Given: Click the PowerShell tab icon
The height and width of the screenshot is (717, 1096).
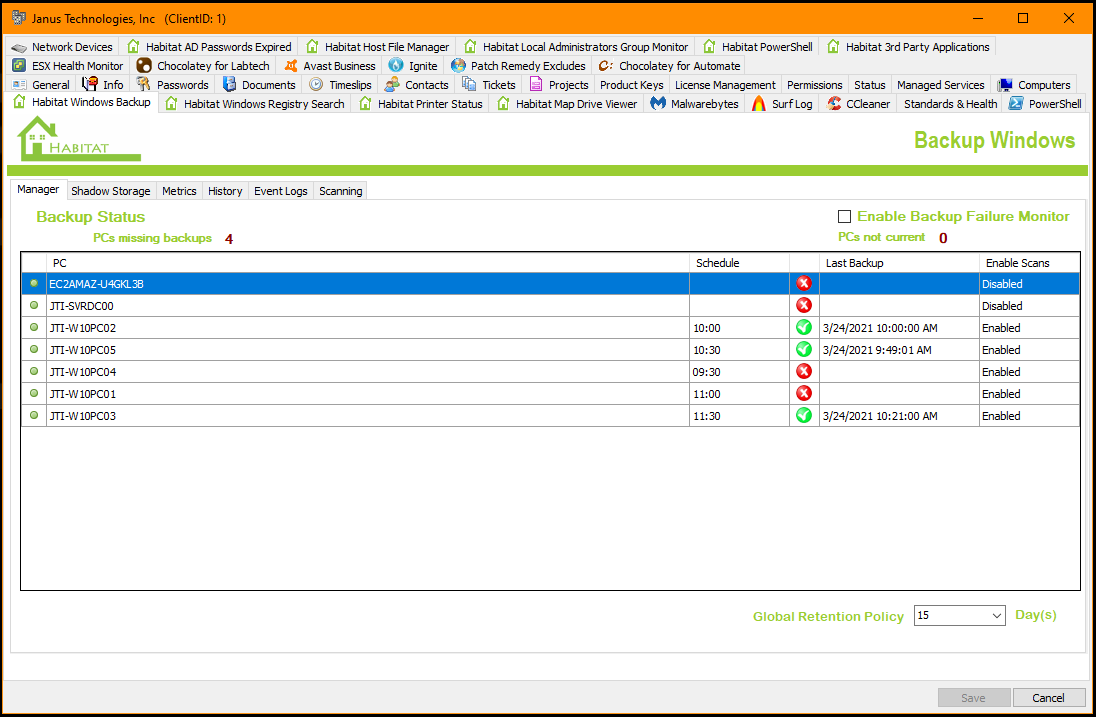Looking at the screenshot, I should 1016,104.
